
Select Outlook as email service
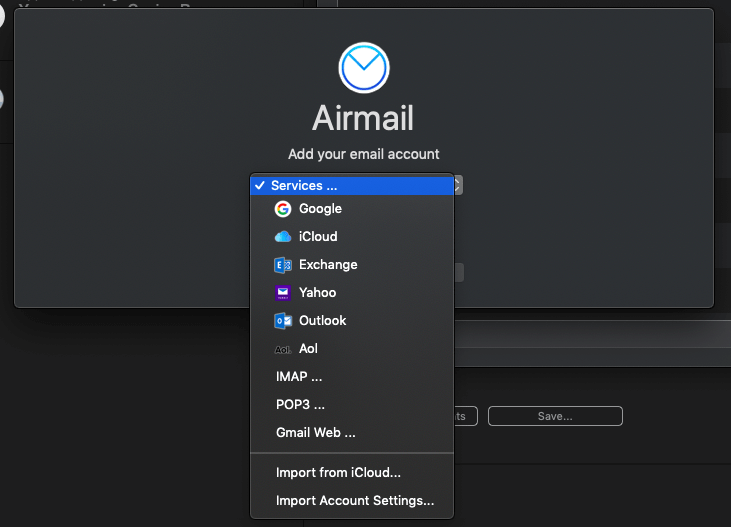[352, 321]
